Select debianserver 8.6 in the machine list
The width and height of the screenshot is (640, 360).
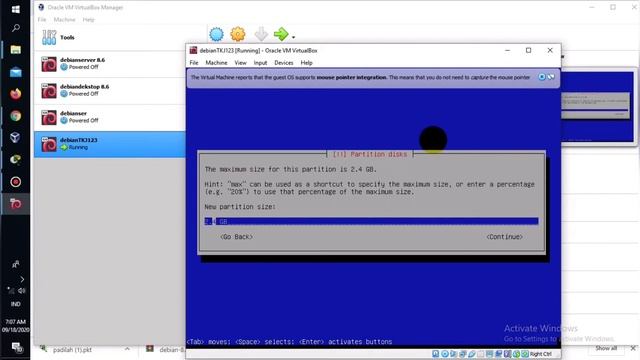click(x=109, y=64)
